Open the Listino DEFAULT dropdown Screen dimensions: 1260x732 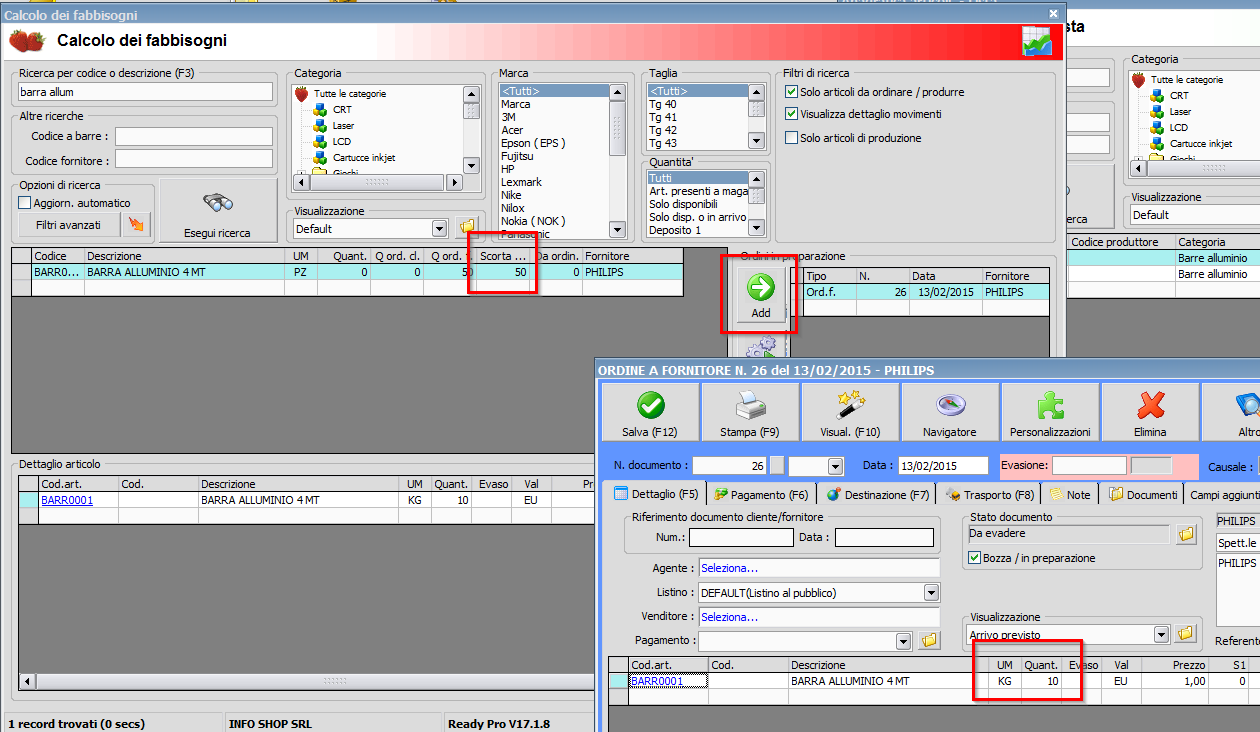click(932, 593)
